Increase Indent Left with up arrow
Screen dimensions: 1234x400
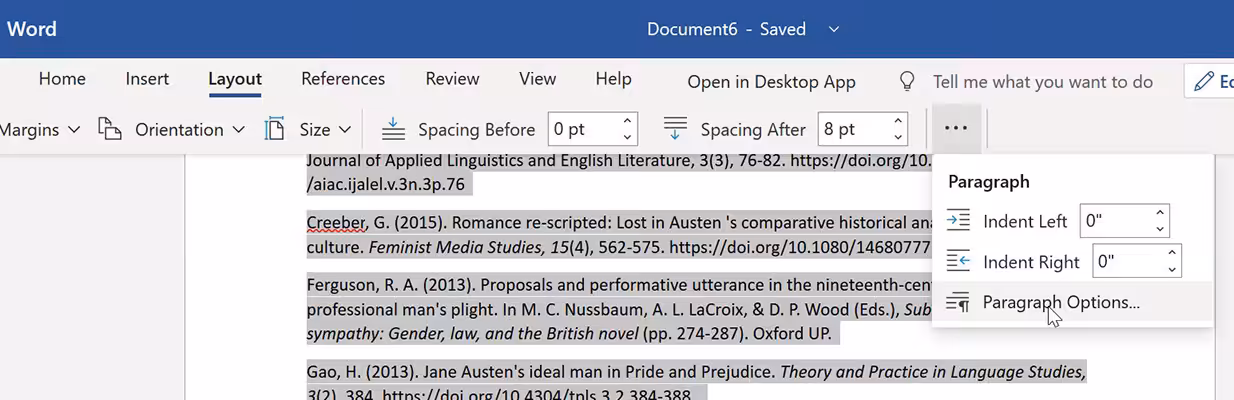pyautogui.click(x=1160, y=213)
